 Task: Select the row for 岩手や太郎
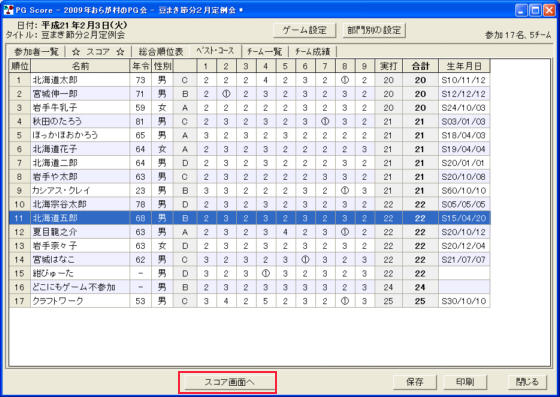click(x=249, y=177)
